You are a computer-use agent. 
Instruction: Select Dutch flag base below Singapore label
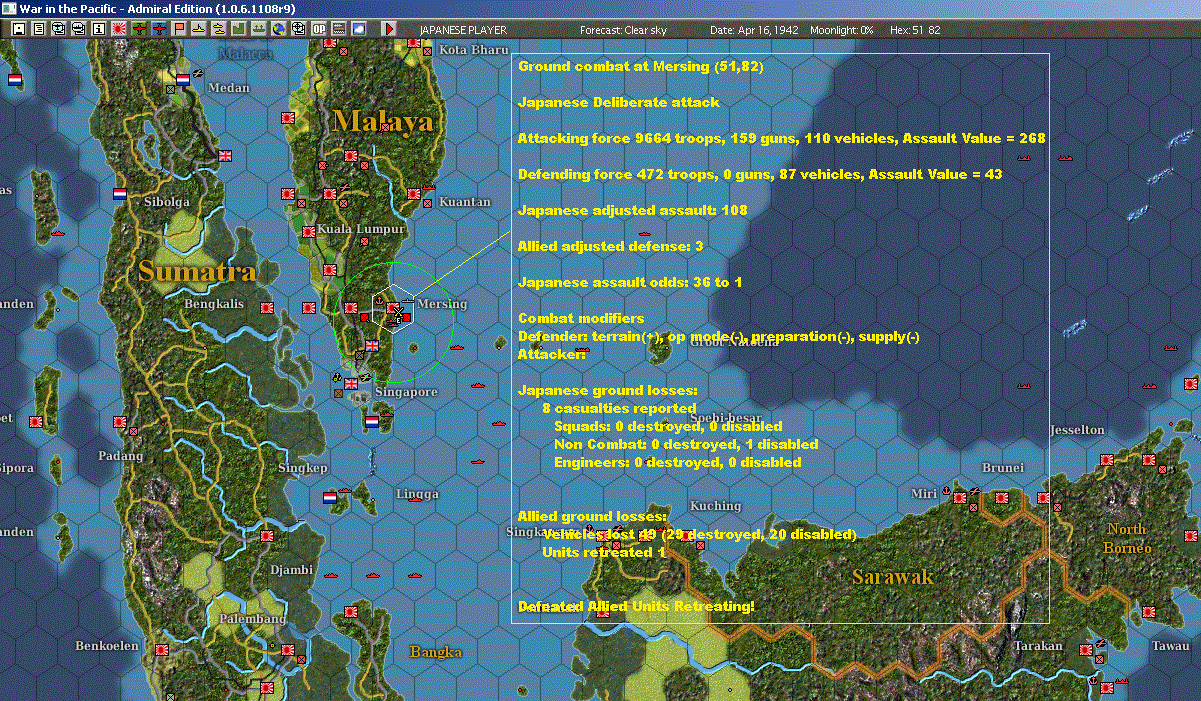372,423
